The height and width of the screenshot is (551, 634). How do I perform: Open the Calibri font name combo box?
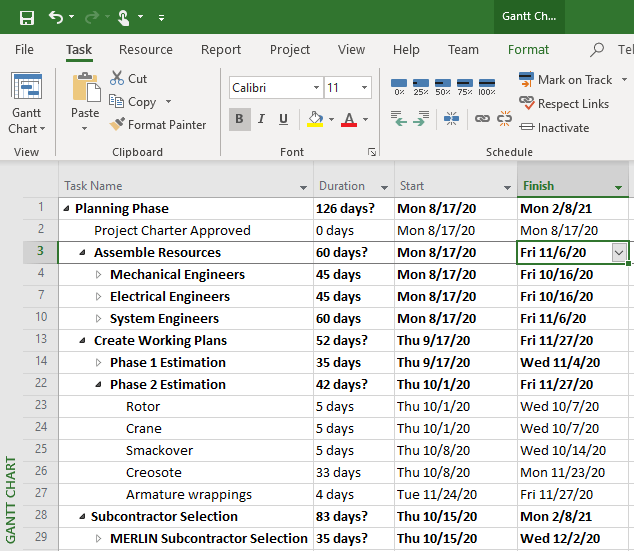coord(276,88)
